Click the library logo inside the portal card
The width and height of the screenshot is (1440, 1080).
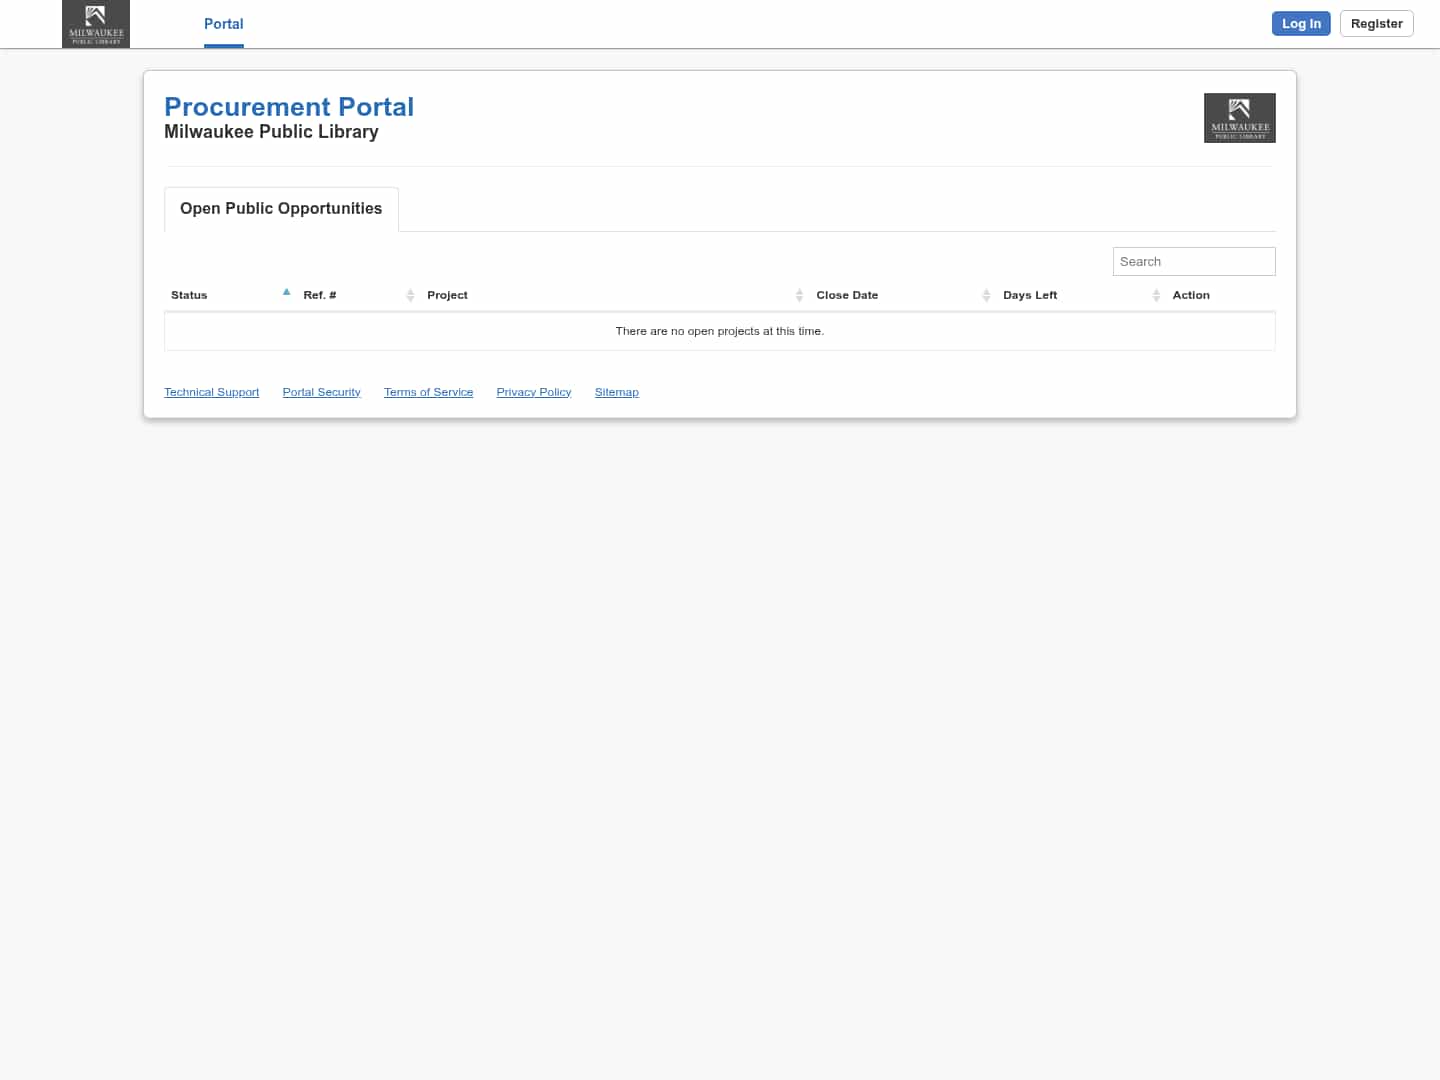[1239, 118]
